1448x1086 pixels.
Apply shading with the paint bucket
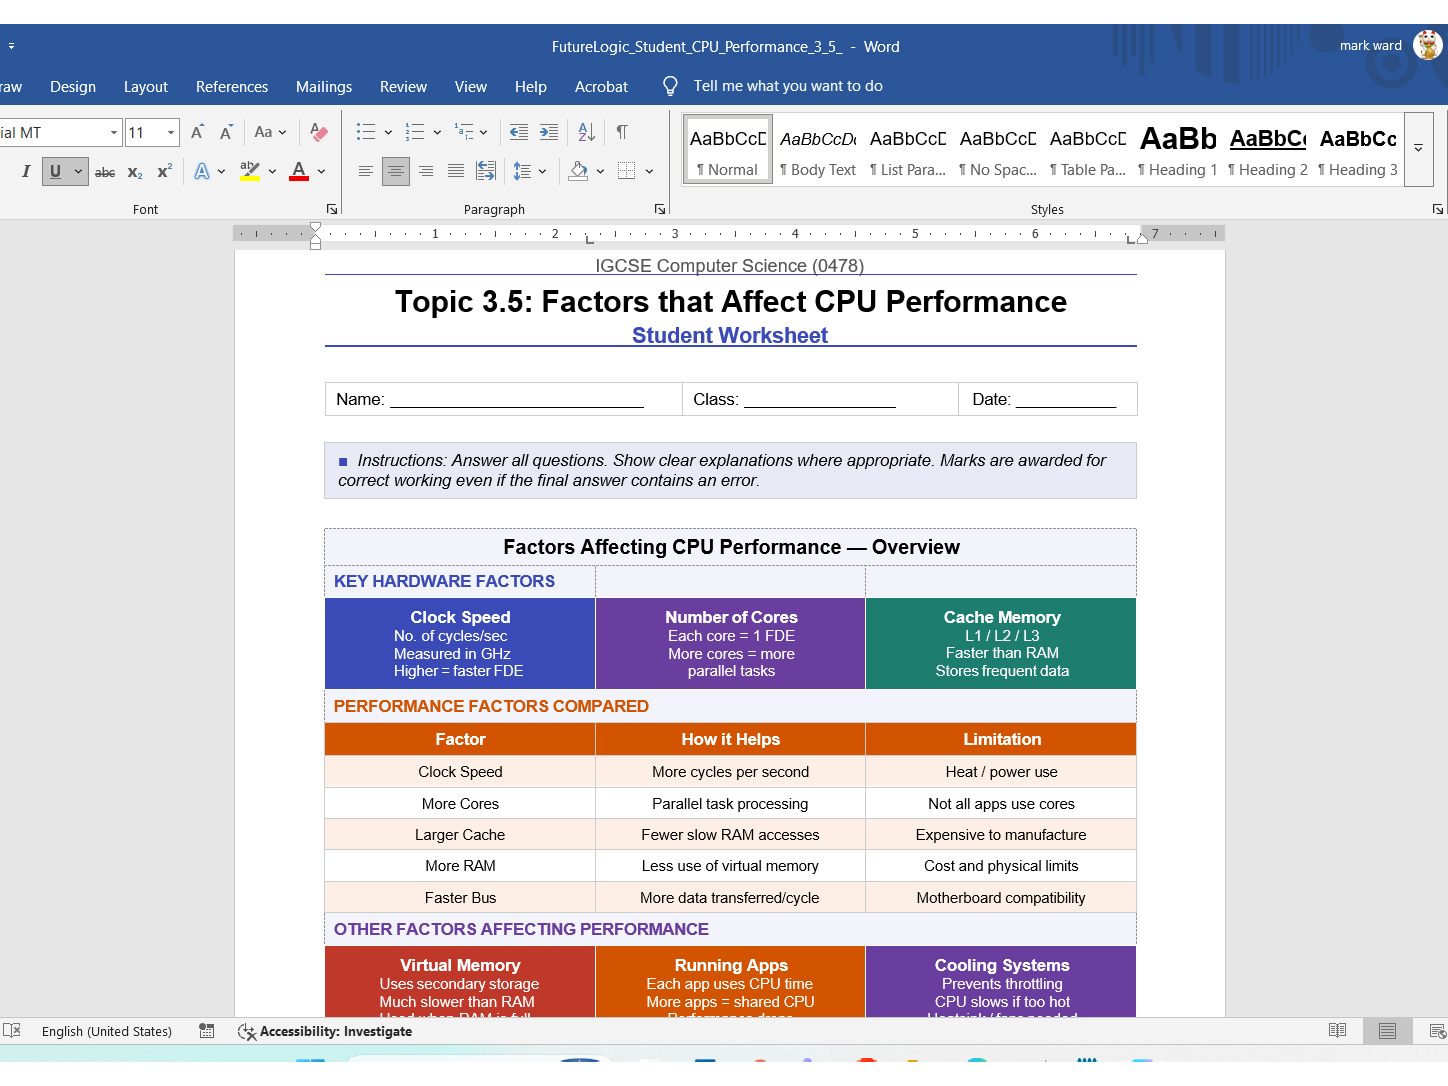tap(578, 171)
